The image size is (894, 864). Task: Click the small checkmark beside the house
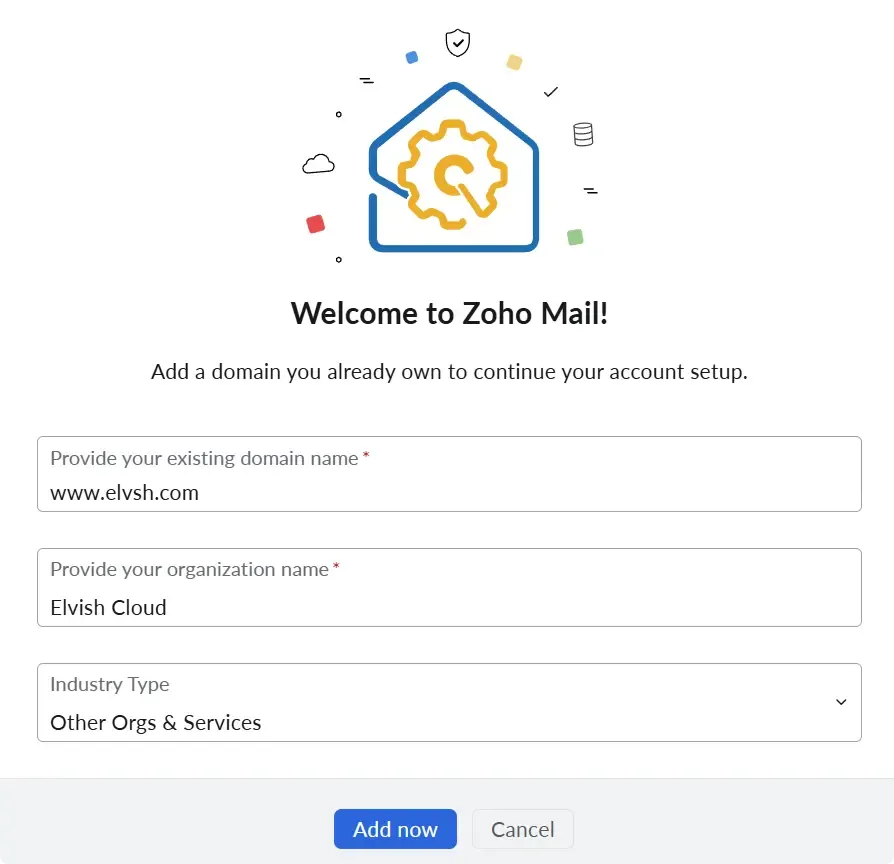[x=551, y=92]
